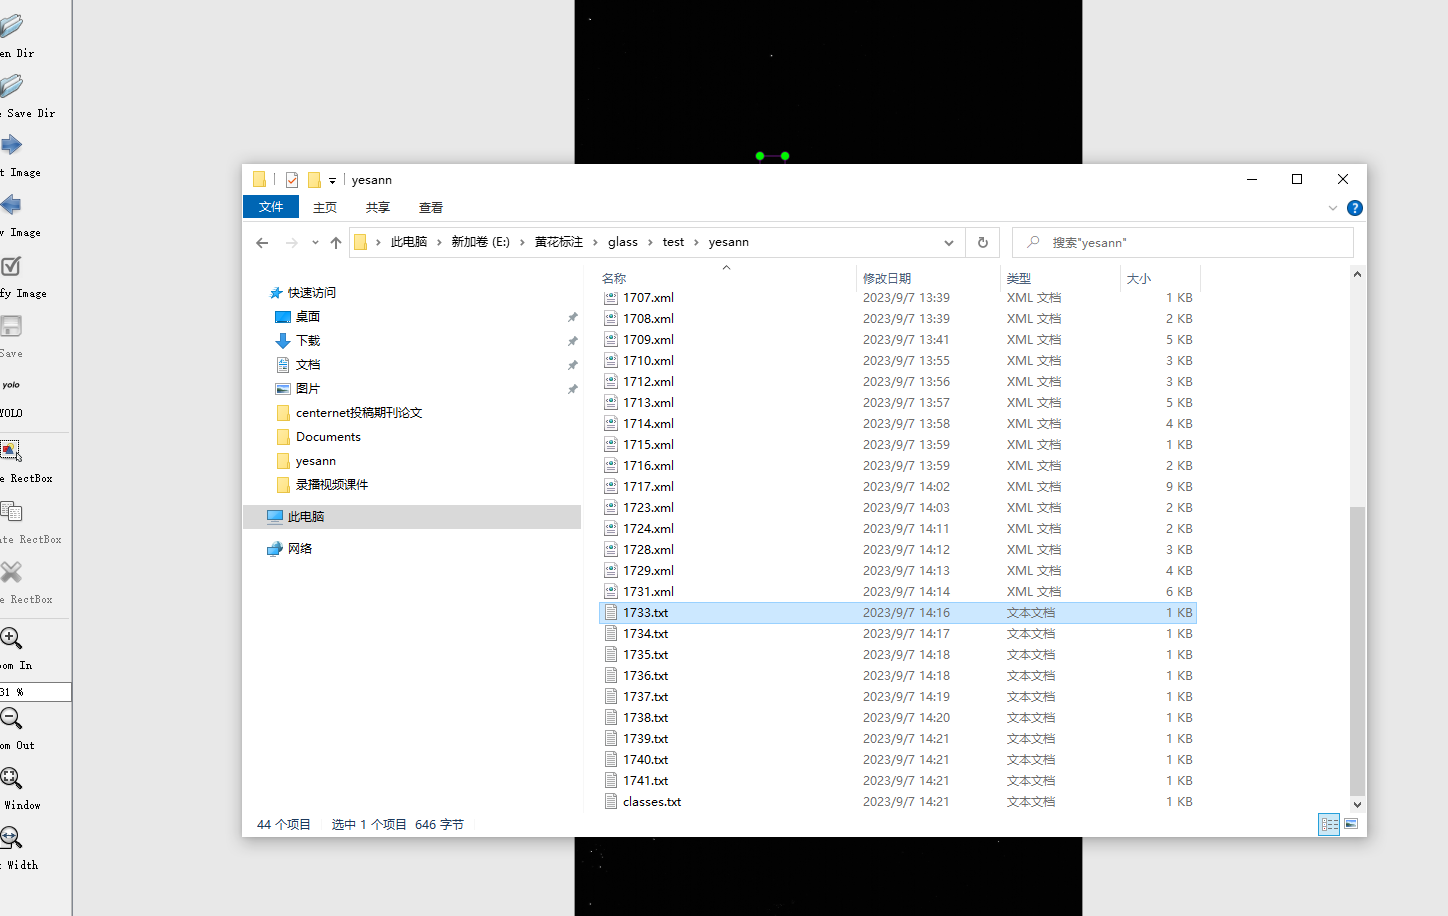
Task: Click pin icon beside 图片 in navigation pane
Action: click(x=573, y=389)
